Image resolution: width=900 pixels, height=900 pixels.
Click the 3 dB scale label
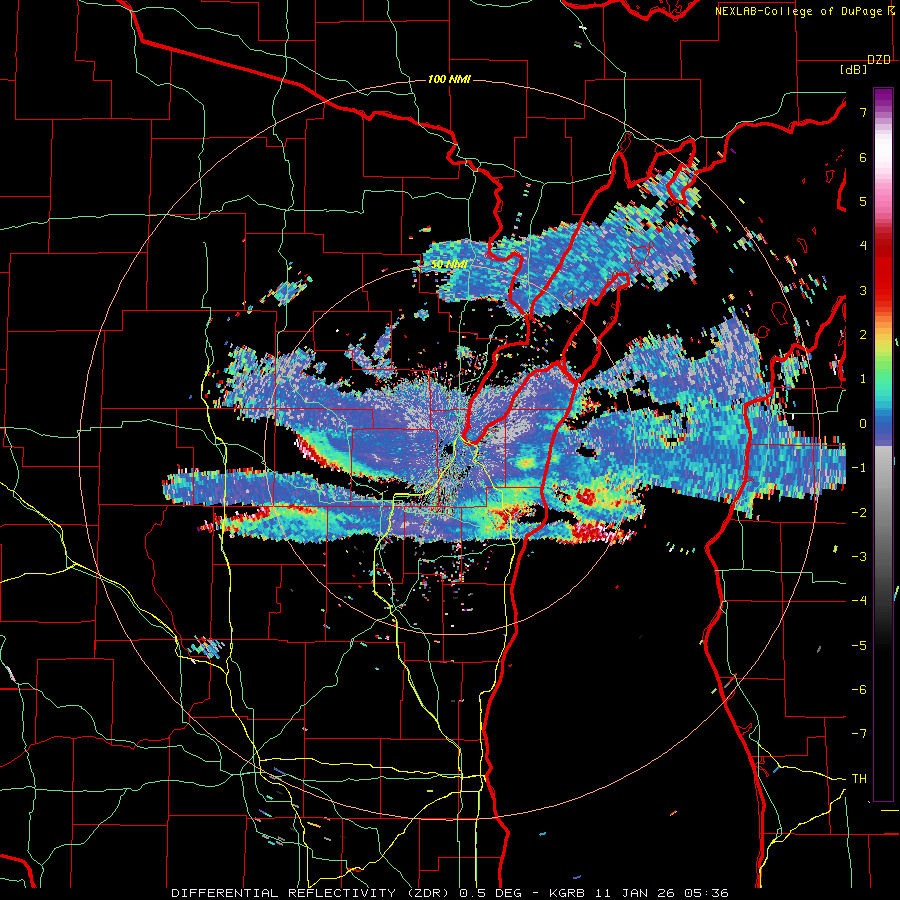(863, 290)
